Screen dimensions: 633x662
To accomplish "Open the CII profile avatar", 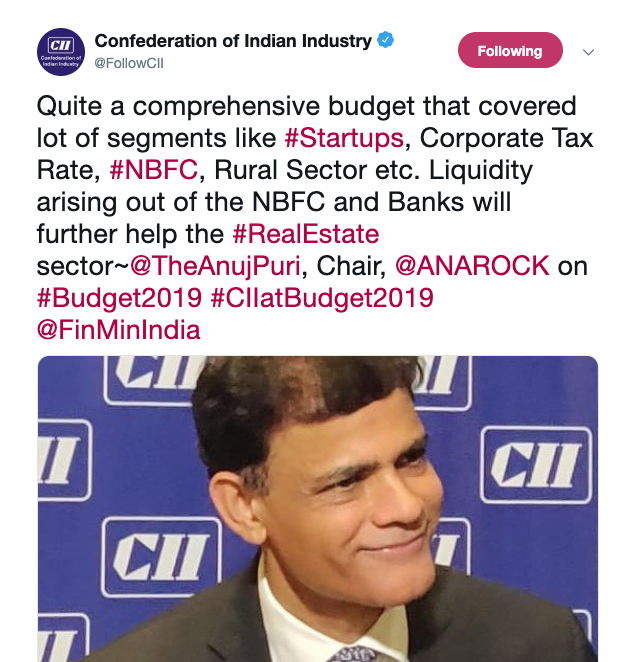I will [61, 52].
